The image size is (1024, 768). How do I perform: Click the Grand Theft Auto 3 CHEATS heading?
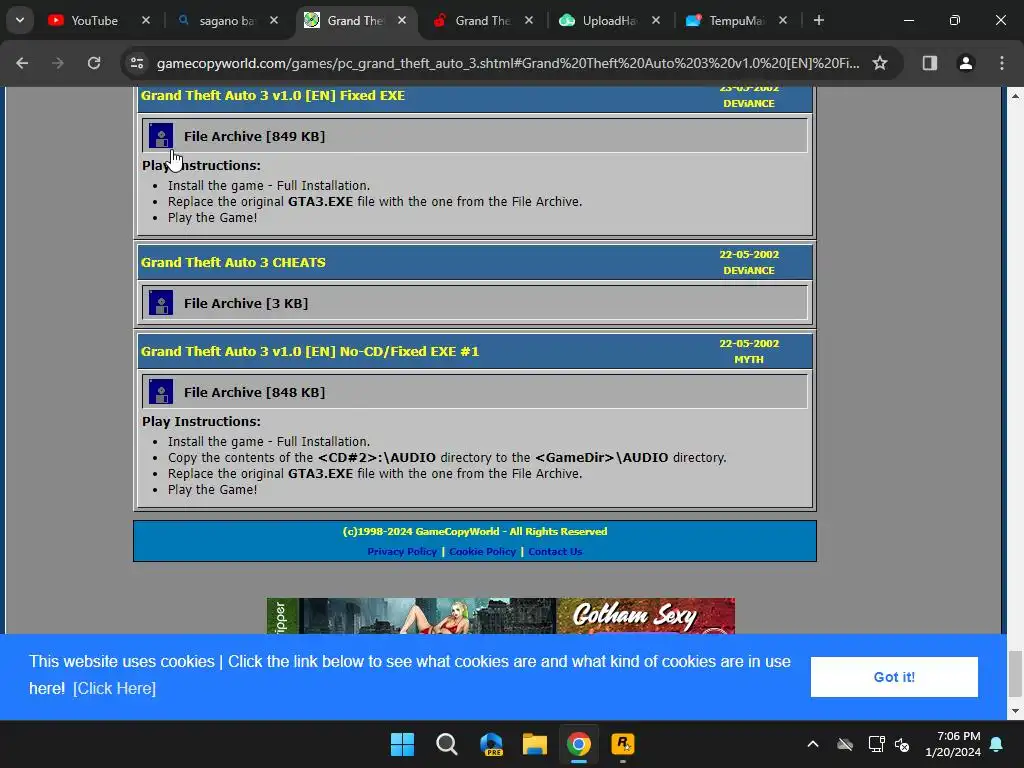tap(233, 262)
